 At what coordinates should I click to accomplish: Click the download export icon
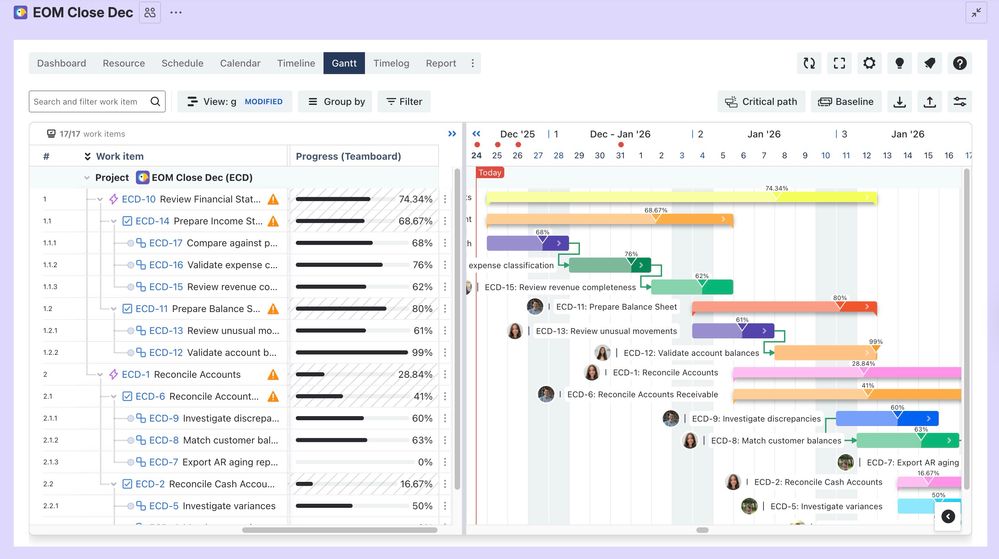pos(900,101)
